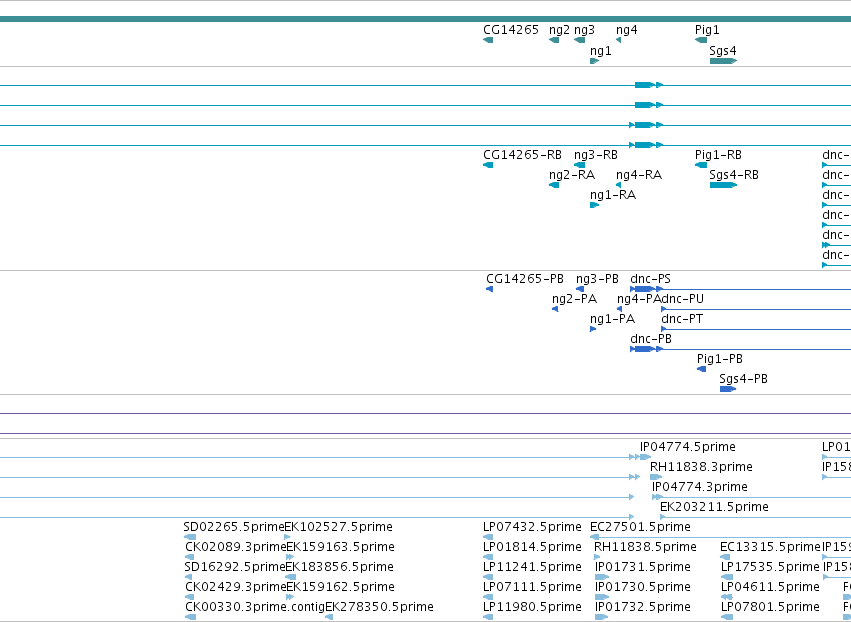Screen dimensions: 851x622
Task: Click the EK278350.5prime EST label
Action: coord(379,607)
